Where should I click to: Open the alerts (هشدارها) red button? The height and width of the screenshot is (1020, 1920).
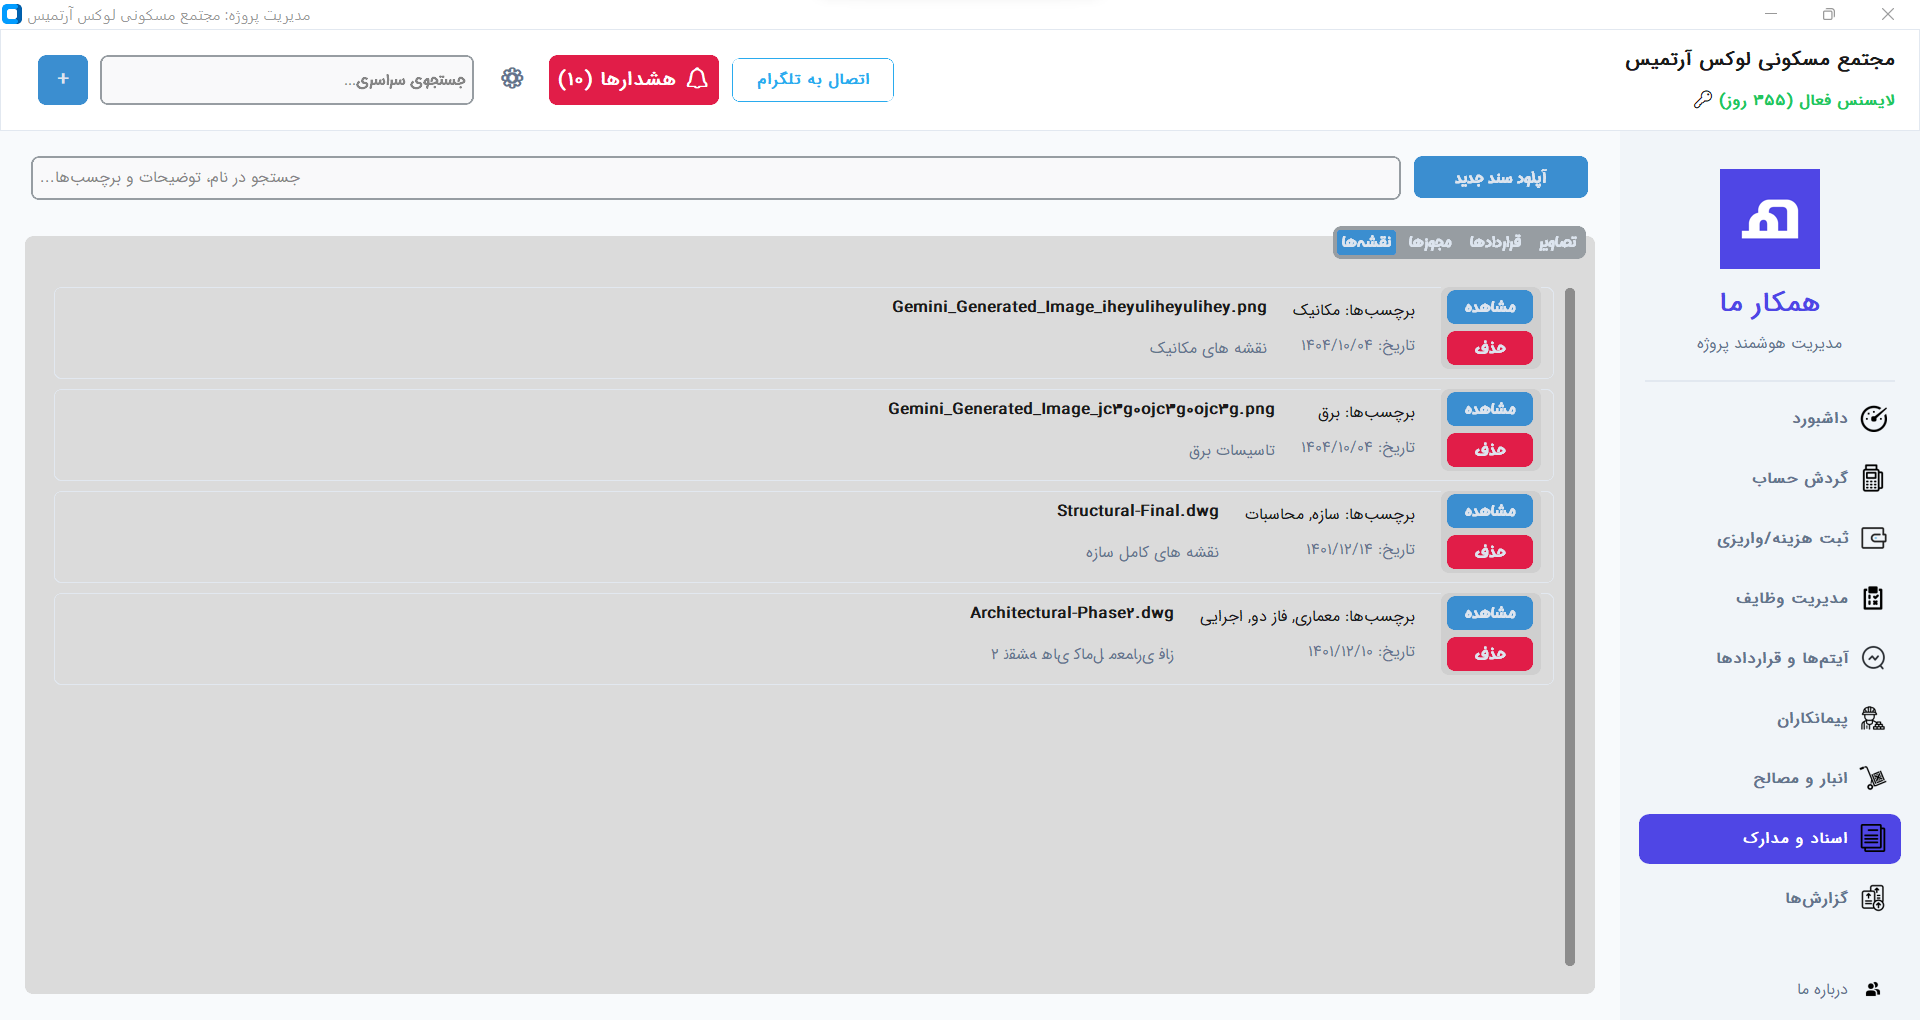coord(633,80)
